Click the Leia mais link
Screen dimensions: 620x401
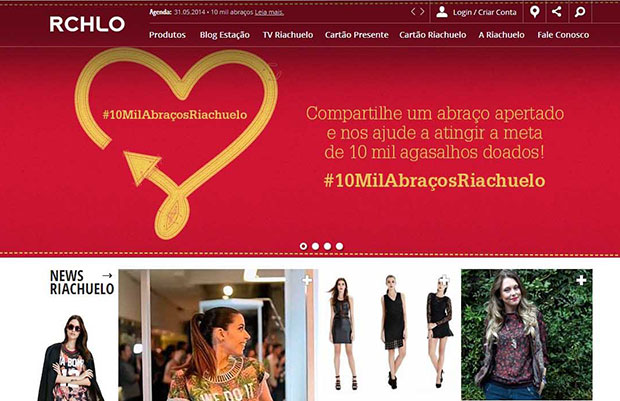coord(269,12)
